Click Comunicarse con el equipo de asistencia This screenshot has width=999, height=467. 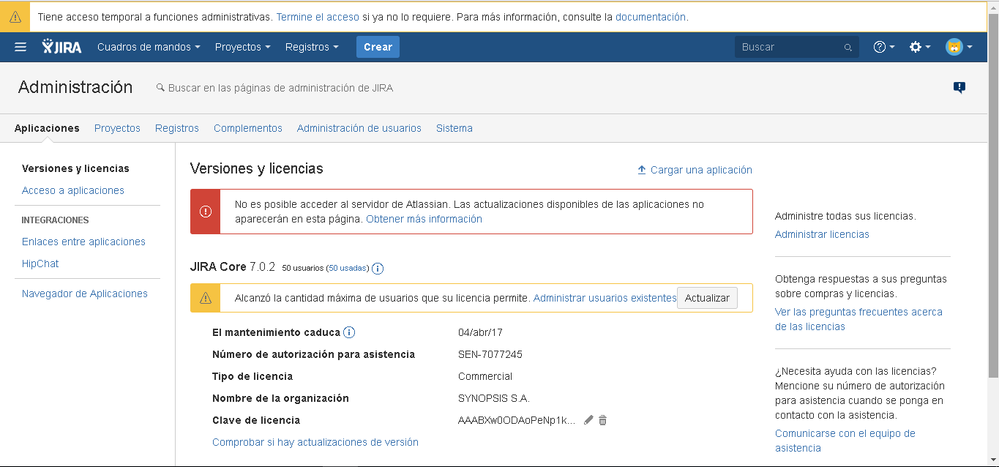point(845,441)
